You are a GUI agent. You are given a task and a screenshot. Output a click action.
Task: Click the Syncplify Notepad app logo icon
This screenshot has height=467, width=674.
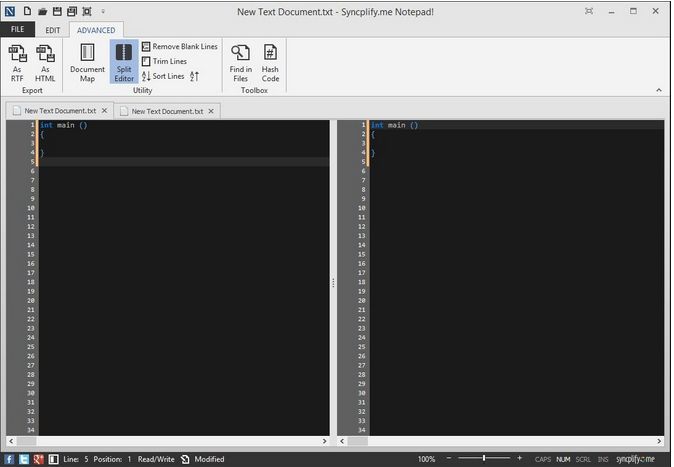click(x=9, y=11)
